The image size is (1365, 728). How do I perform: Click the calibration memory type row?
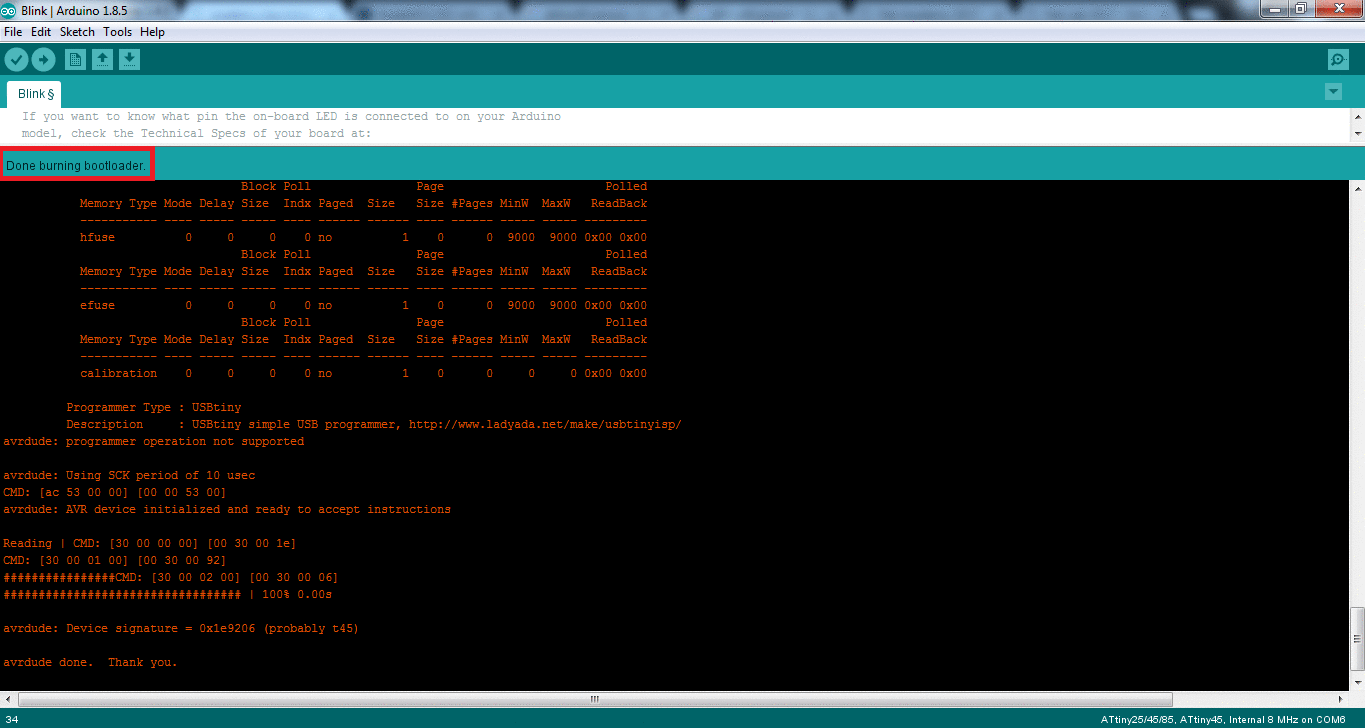pos(363,373)
